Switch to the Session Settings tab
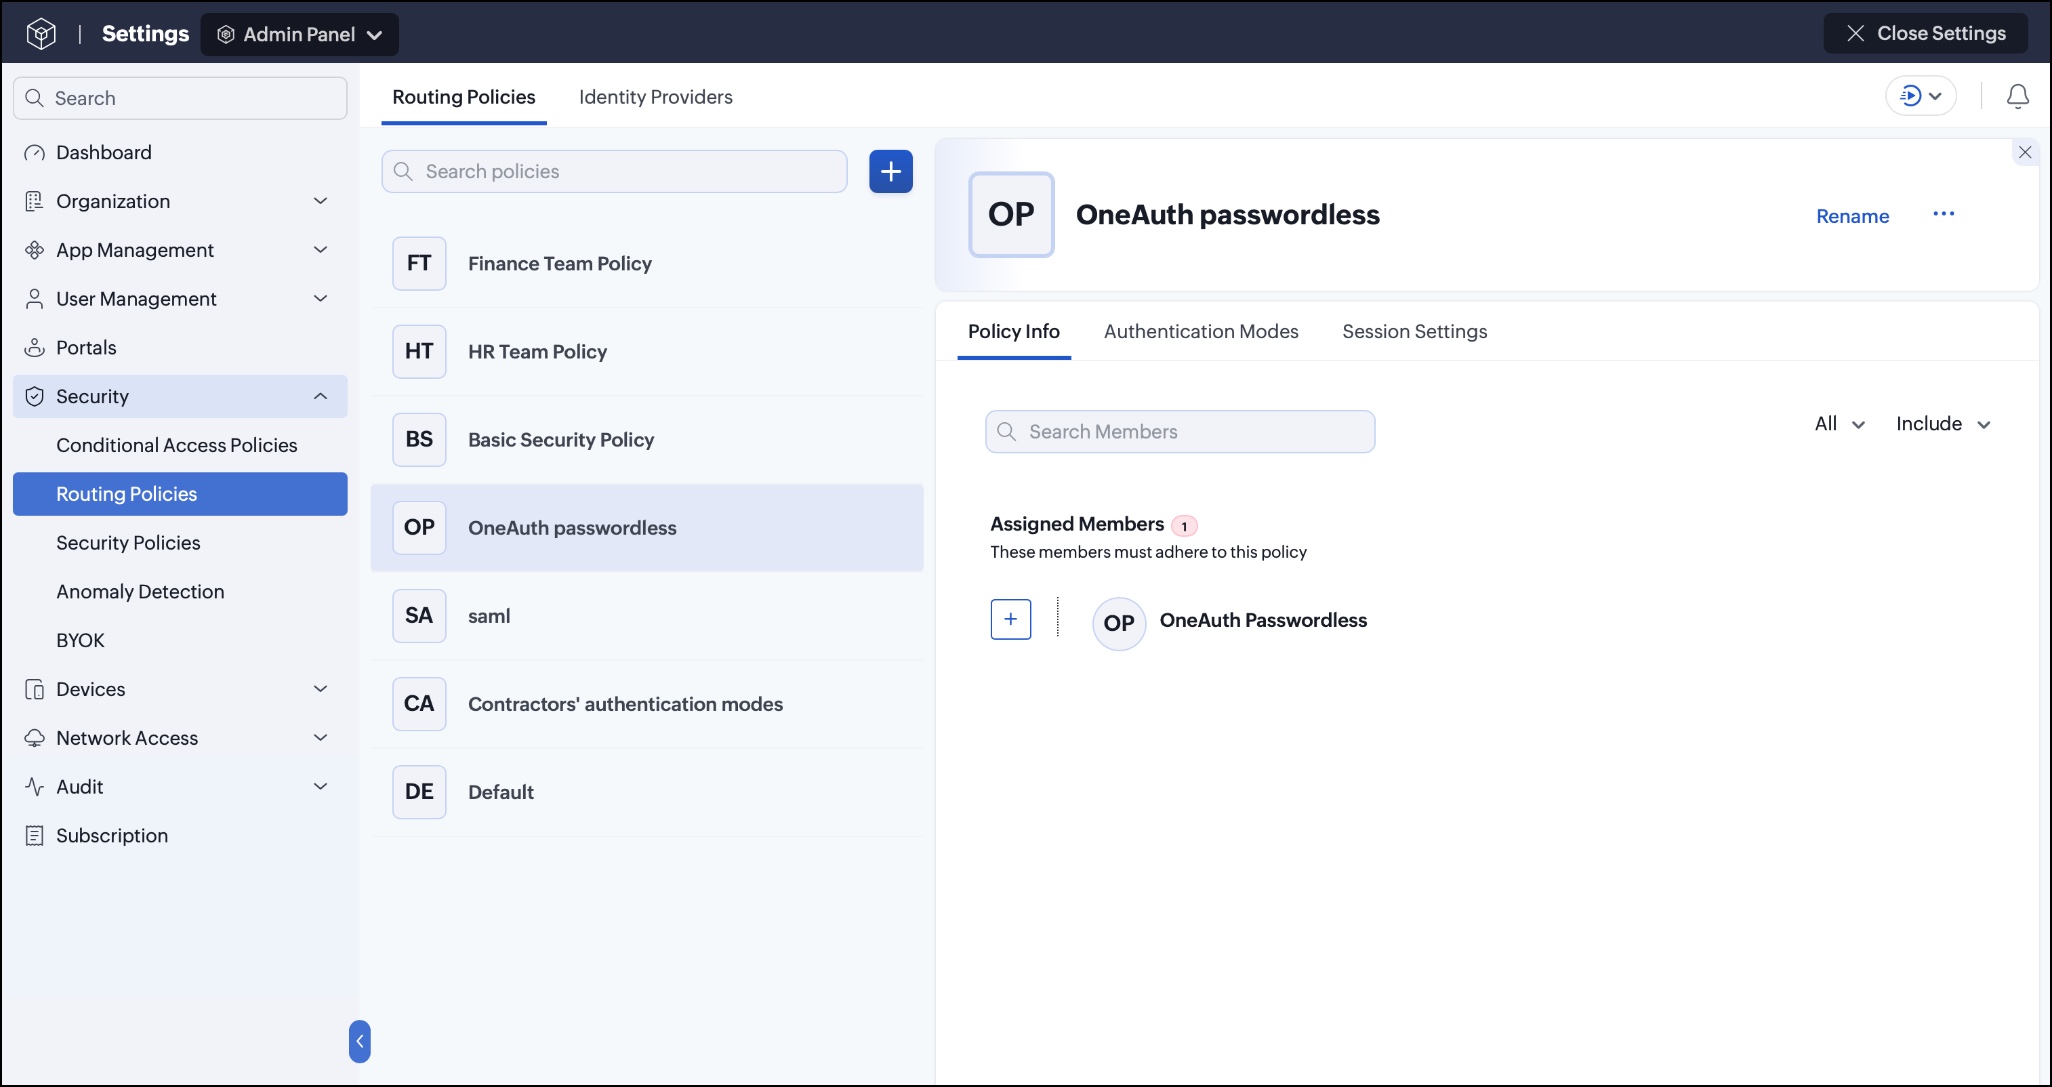Viewport: 2052px width, 1087px height. click(x=1415, y=332)
